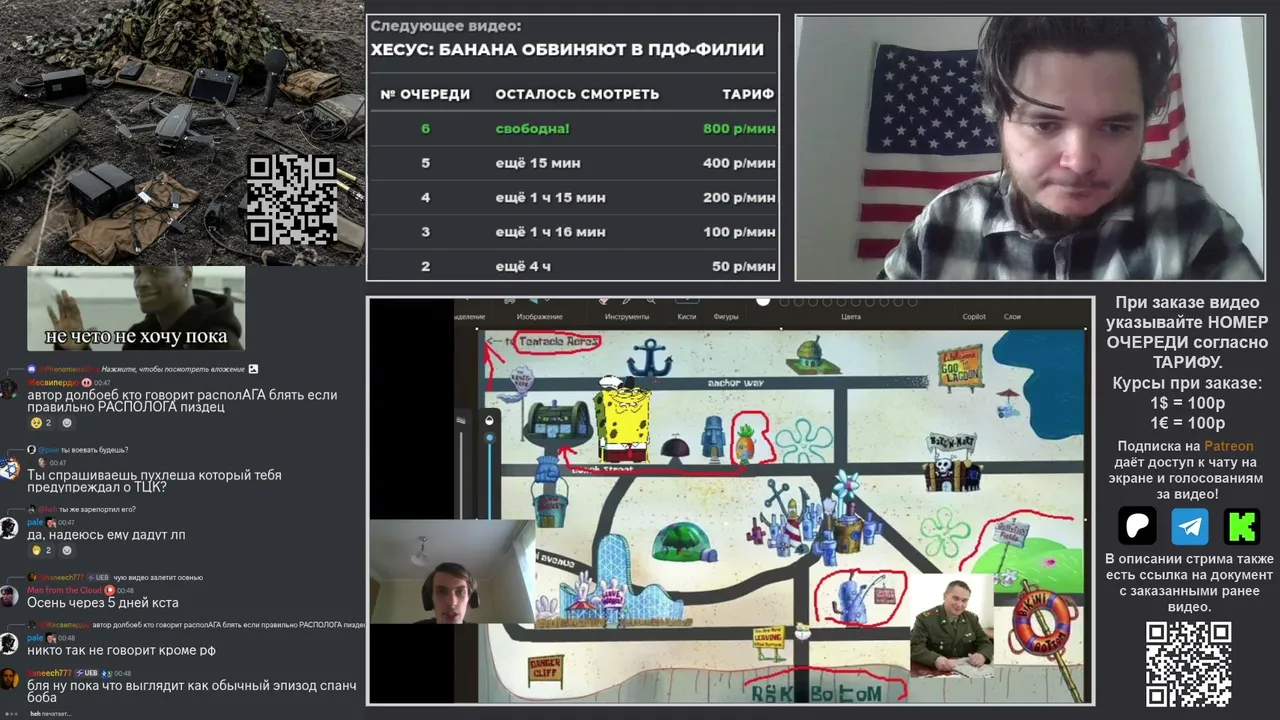Click the headphone-wearing webcam overlay
The height and width of the screenshot is (720, 1280).
pyautogui.click(x=452, y=571)
